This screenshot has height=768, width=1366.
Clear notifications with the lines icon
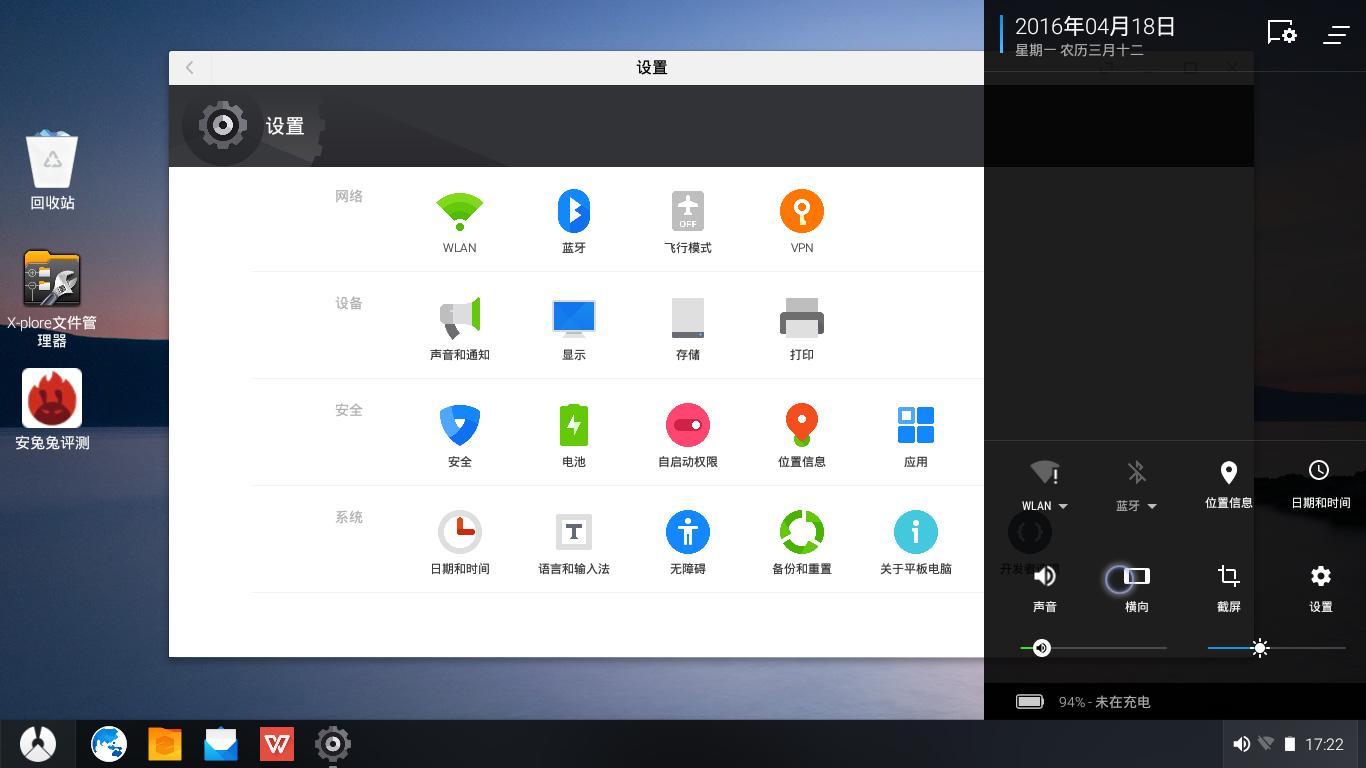tap(1337, 34)
